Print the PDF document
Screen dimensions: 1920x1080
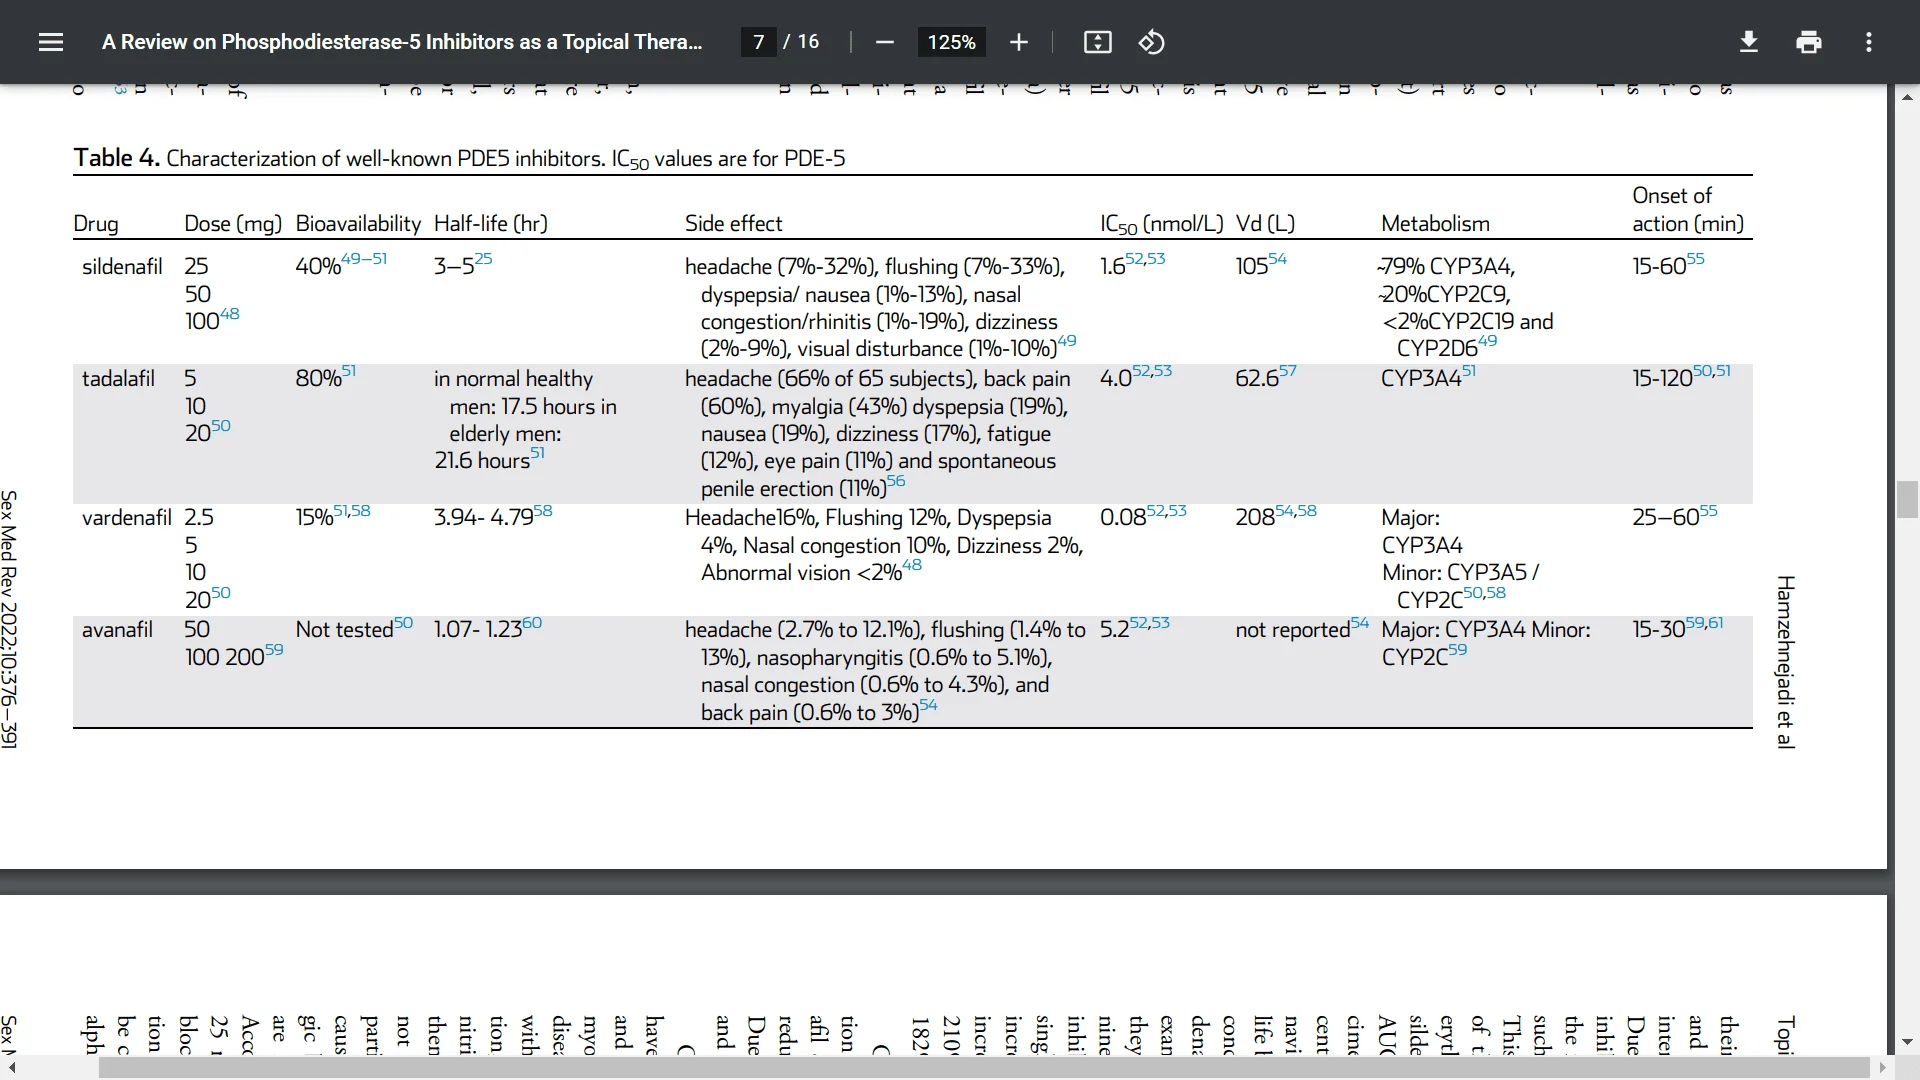pos(1809,42)
